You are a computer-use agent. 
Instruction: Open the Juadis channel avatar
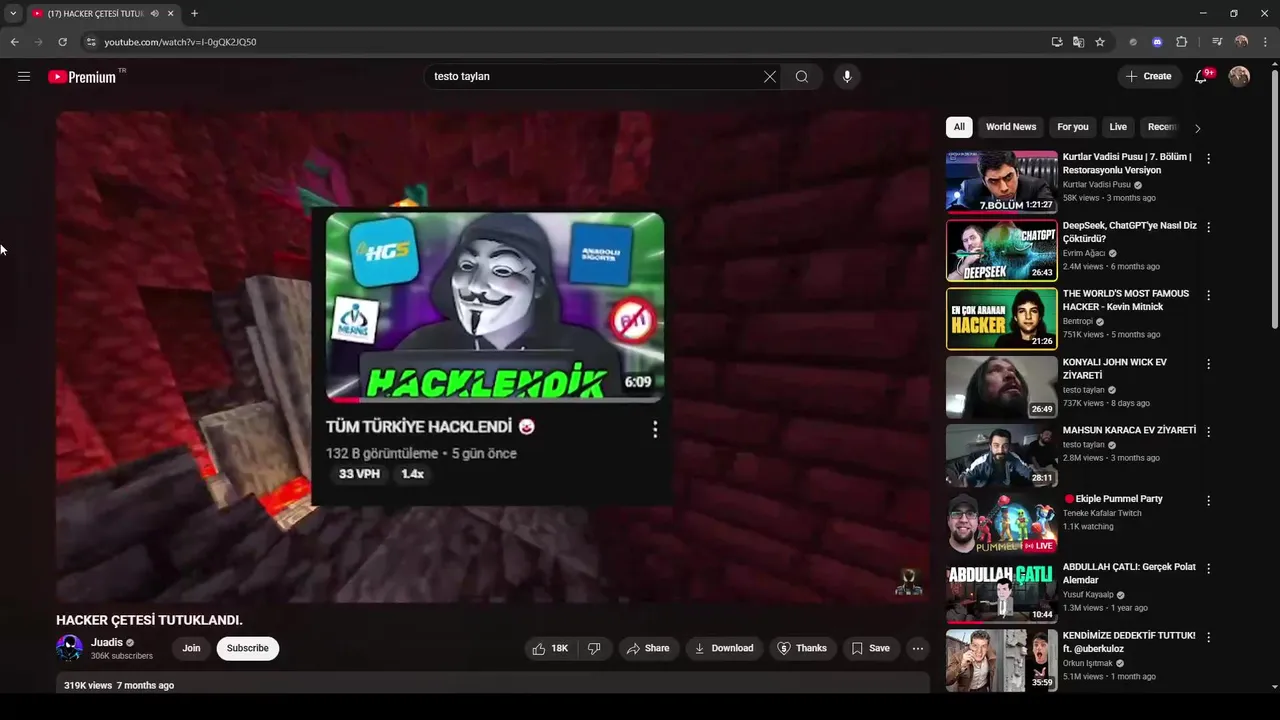tap(69, 648)
